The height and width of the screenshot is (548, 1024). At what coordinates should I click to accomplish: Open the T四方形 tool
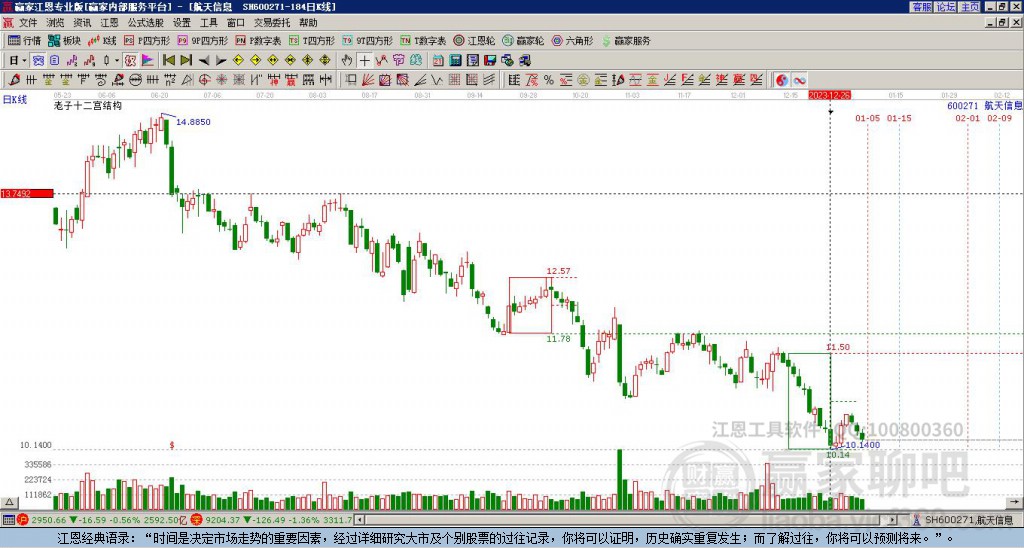pyautogui.click(x=312, y=40)
